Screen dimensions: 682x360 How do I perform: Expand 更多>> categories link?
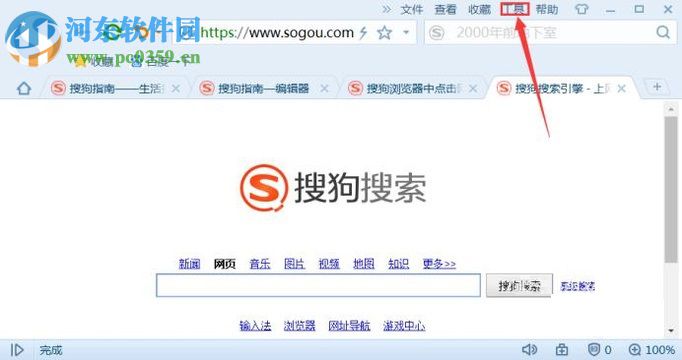point(439,263)
